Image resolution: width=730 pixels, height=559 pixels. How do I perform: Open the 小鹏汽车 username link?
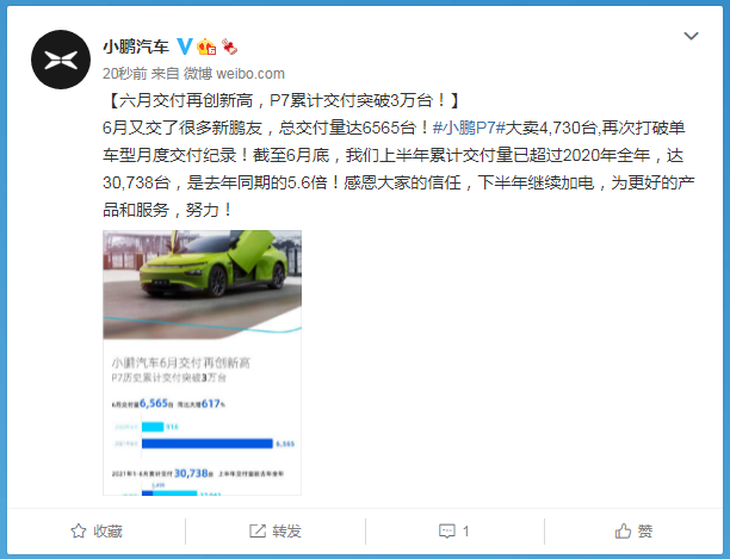pyautogui.click(x=135, y=47)
